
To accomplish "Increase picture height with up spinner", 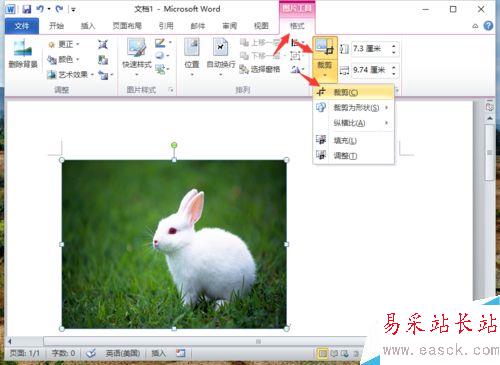I will point(394,46).
